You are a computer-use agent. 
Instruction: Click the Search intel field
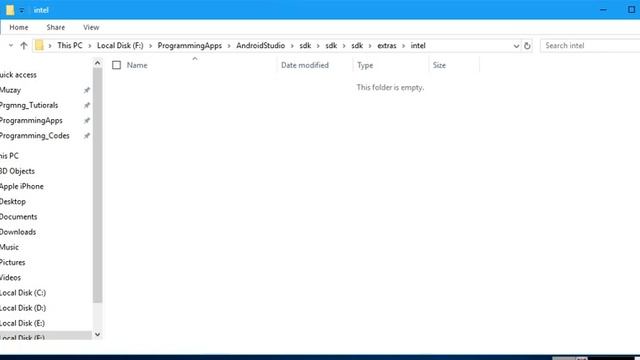pos(590,46)
